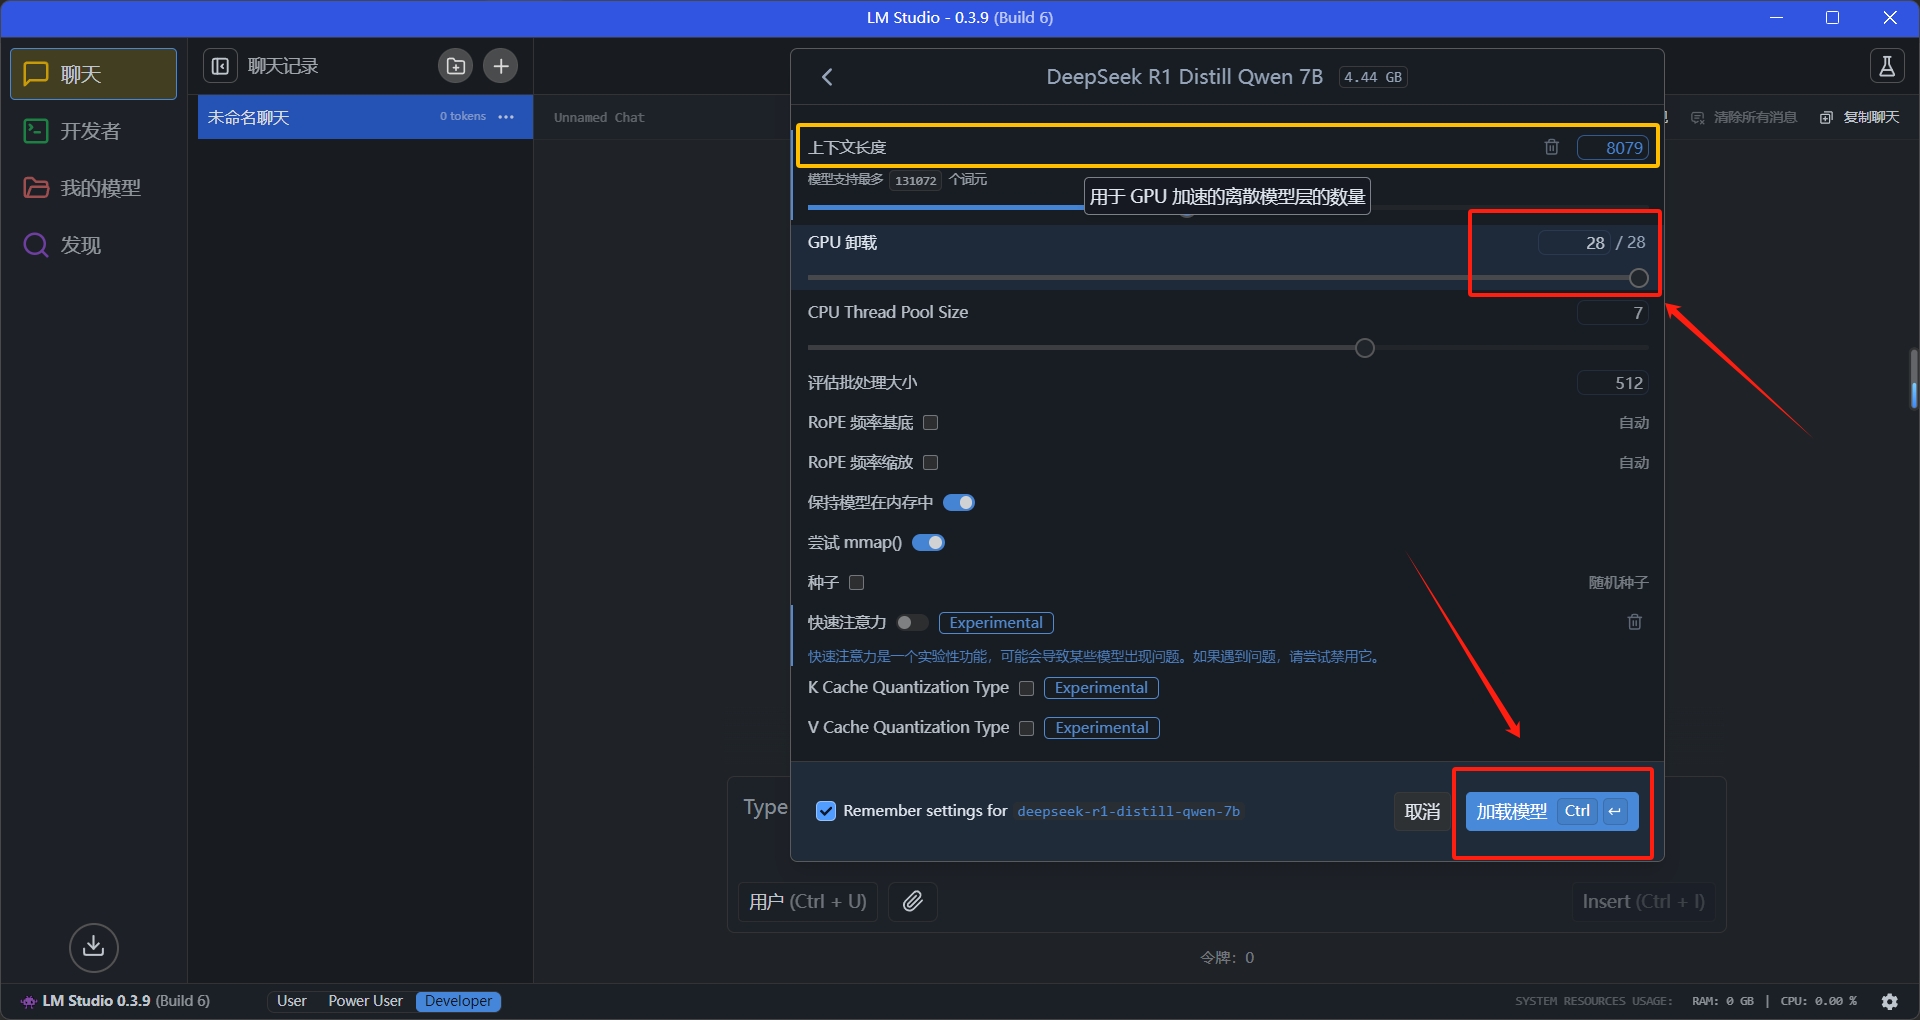Enable V Cache Quantization Type checkbox
Viewport: 1920px width, 1020px height.
point(1026,728)
